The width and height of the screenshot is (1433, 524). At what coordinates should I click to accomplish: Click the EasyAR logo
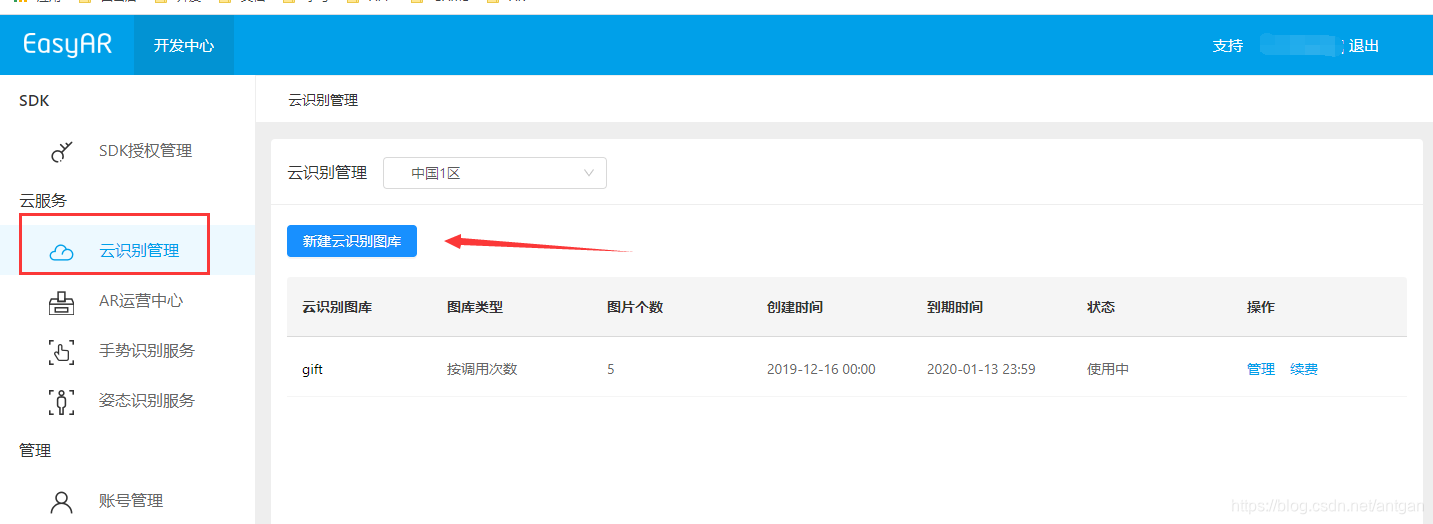pyautogui.click(x=67, y=45)
